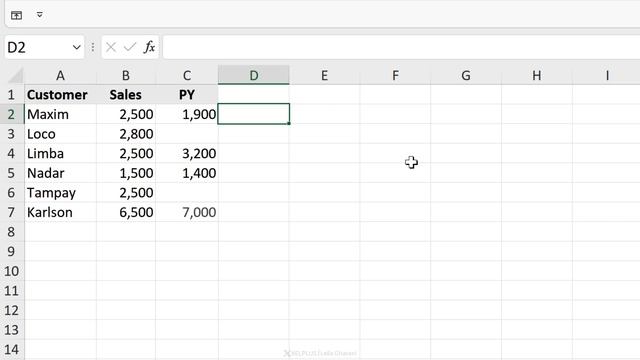Select column B header
The width and height of the screenshot is (640, 360).
click(x=126, y=76)
